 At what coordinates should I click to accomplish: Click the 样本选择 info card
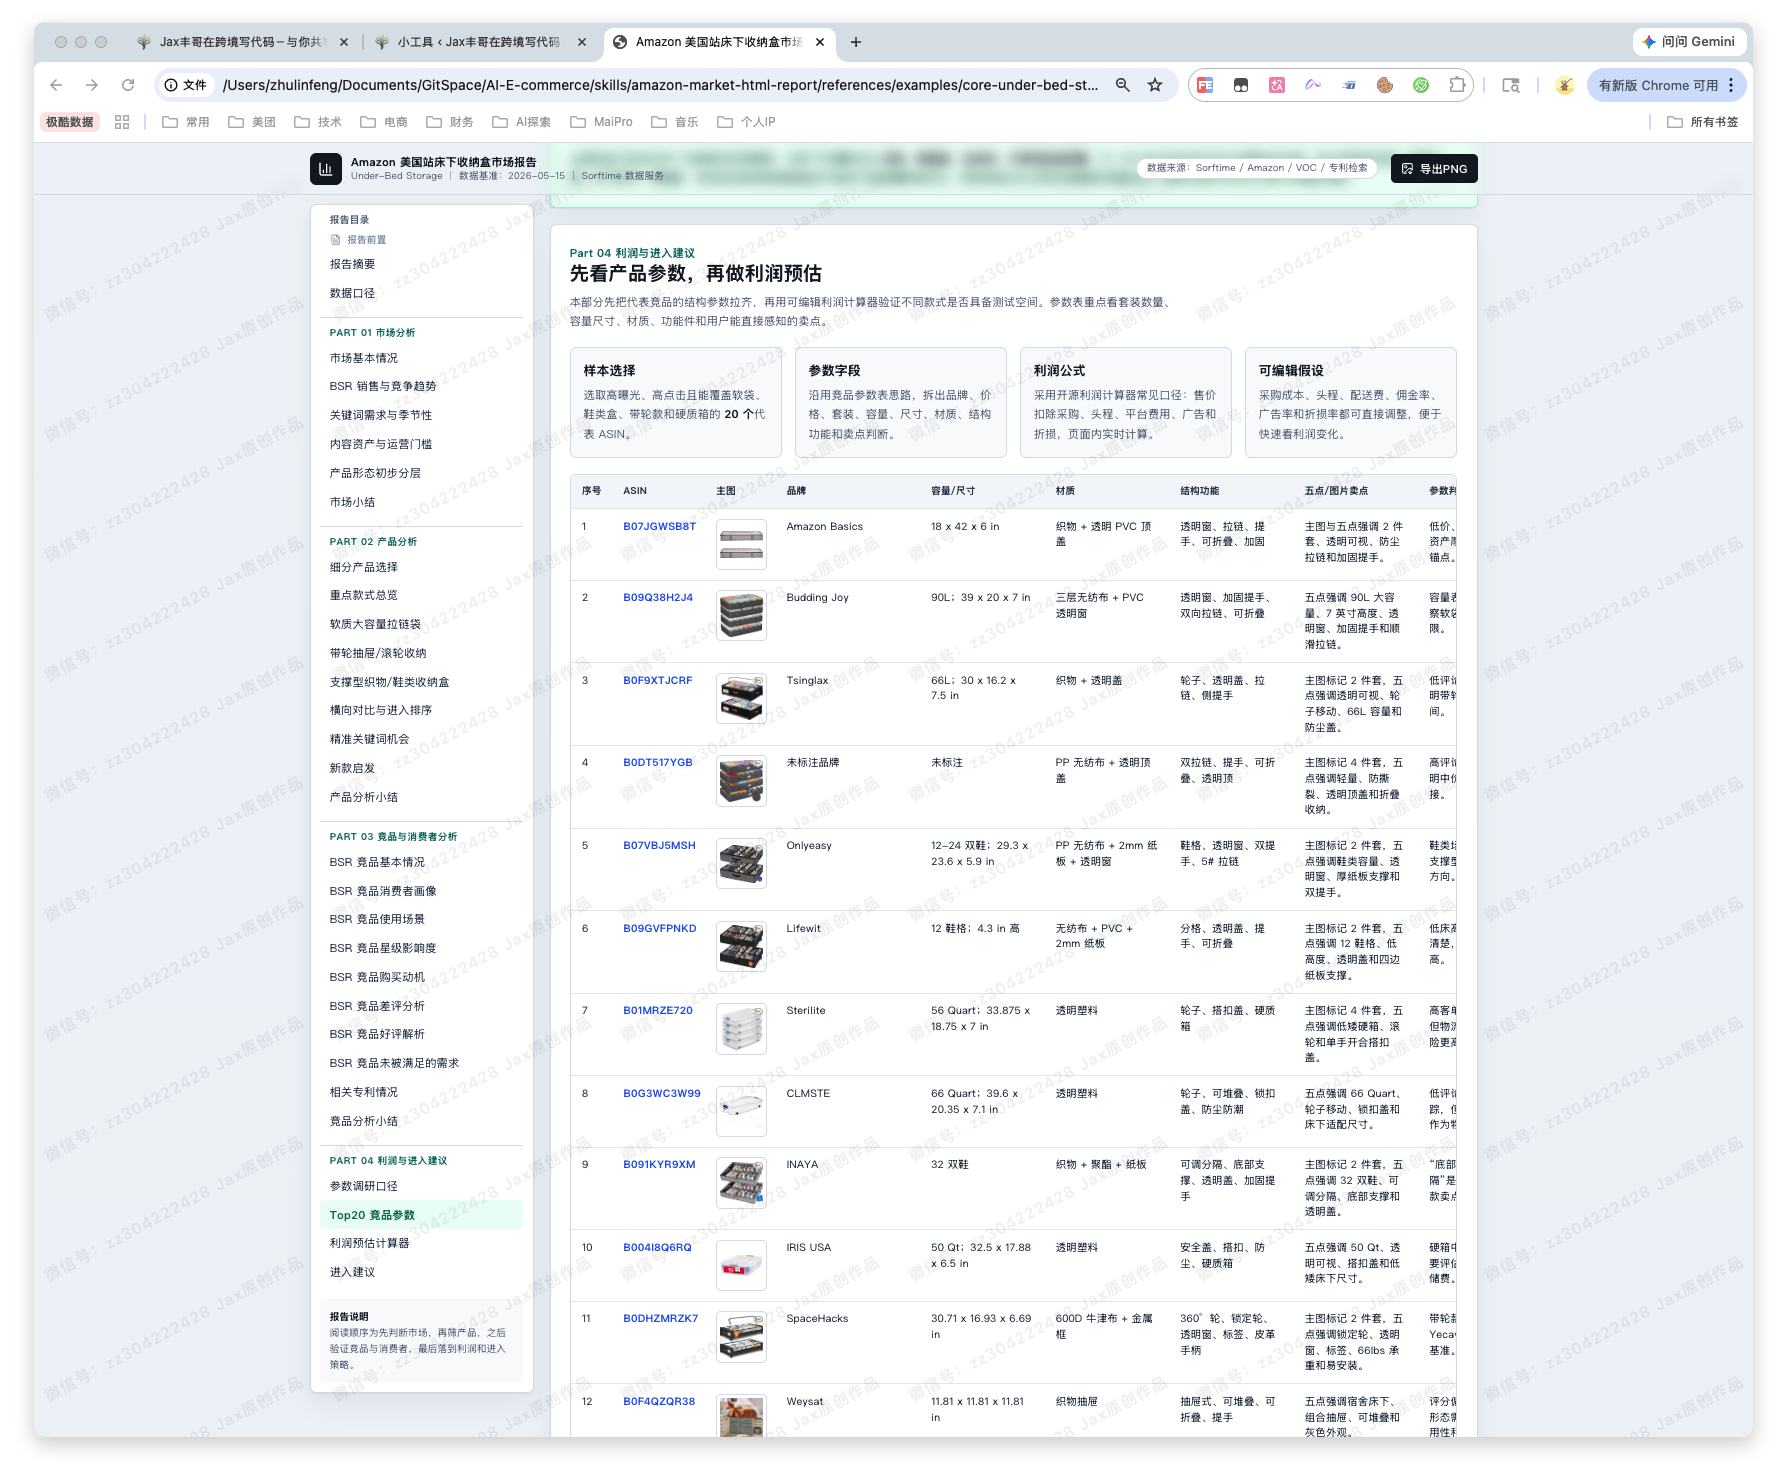676,402
